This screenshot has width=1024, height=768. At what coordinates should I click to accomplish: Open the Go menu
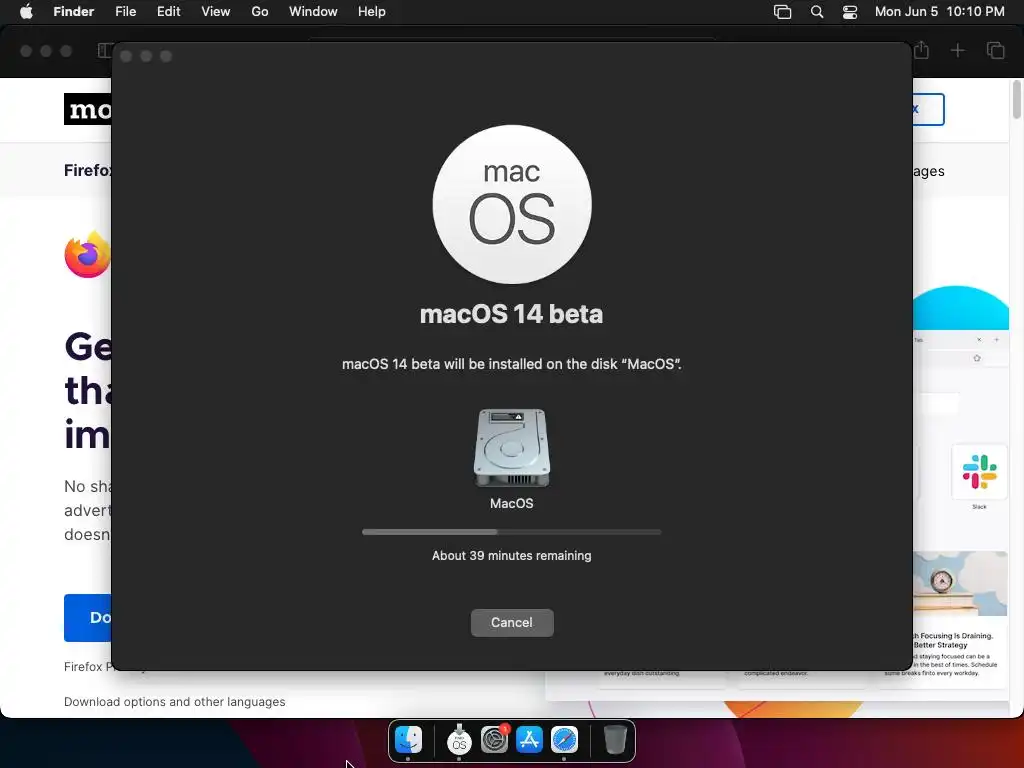pyautogui.click(x=260, y=12)
